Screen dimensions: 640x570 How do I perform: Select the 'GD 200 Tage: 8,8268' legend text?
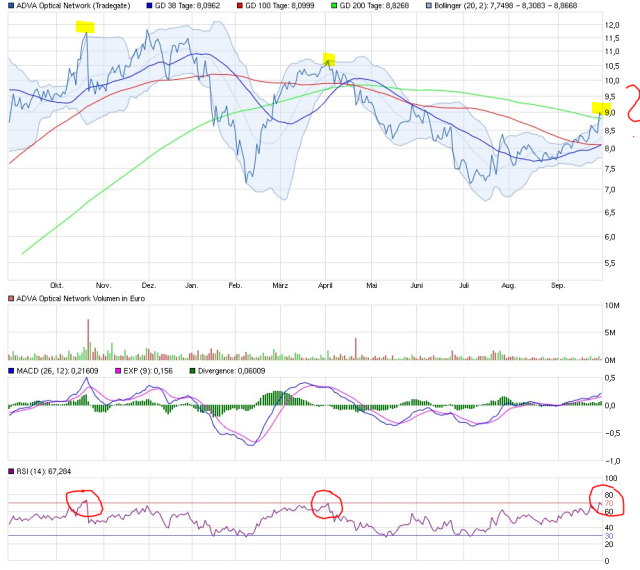tap(374, 6)
